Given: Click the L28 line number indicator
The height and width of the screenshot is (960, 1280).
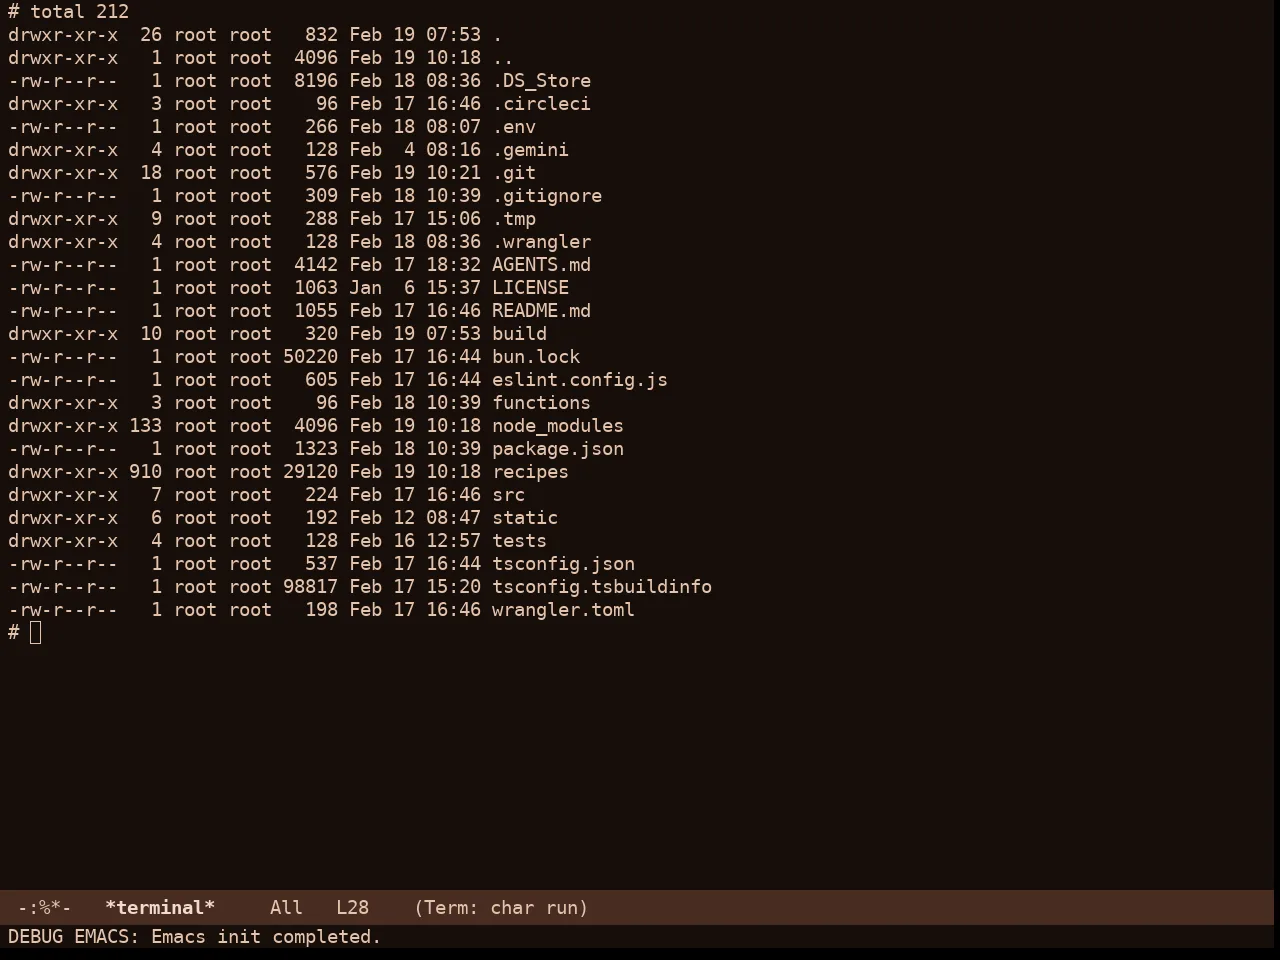Looking at the screenshot, I should 352,908.
